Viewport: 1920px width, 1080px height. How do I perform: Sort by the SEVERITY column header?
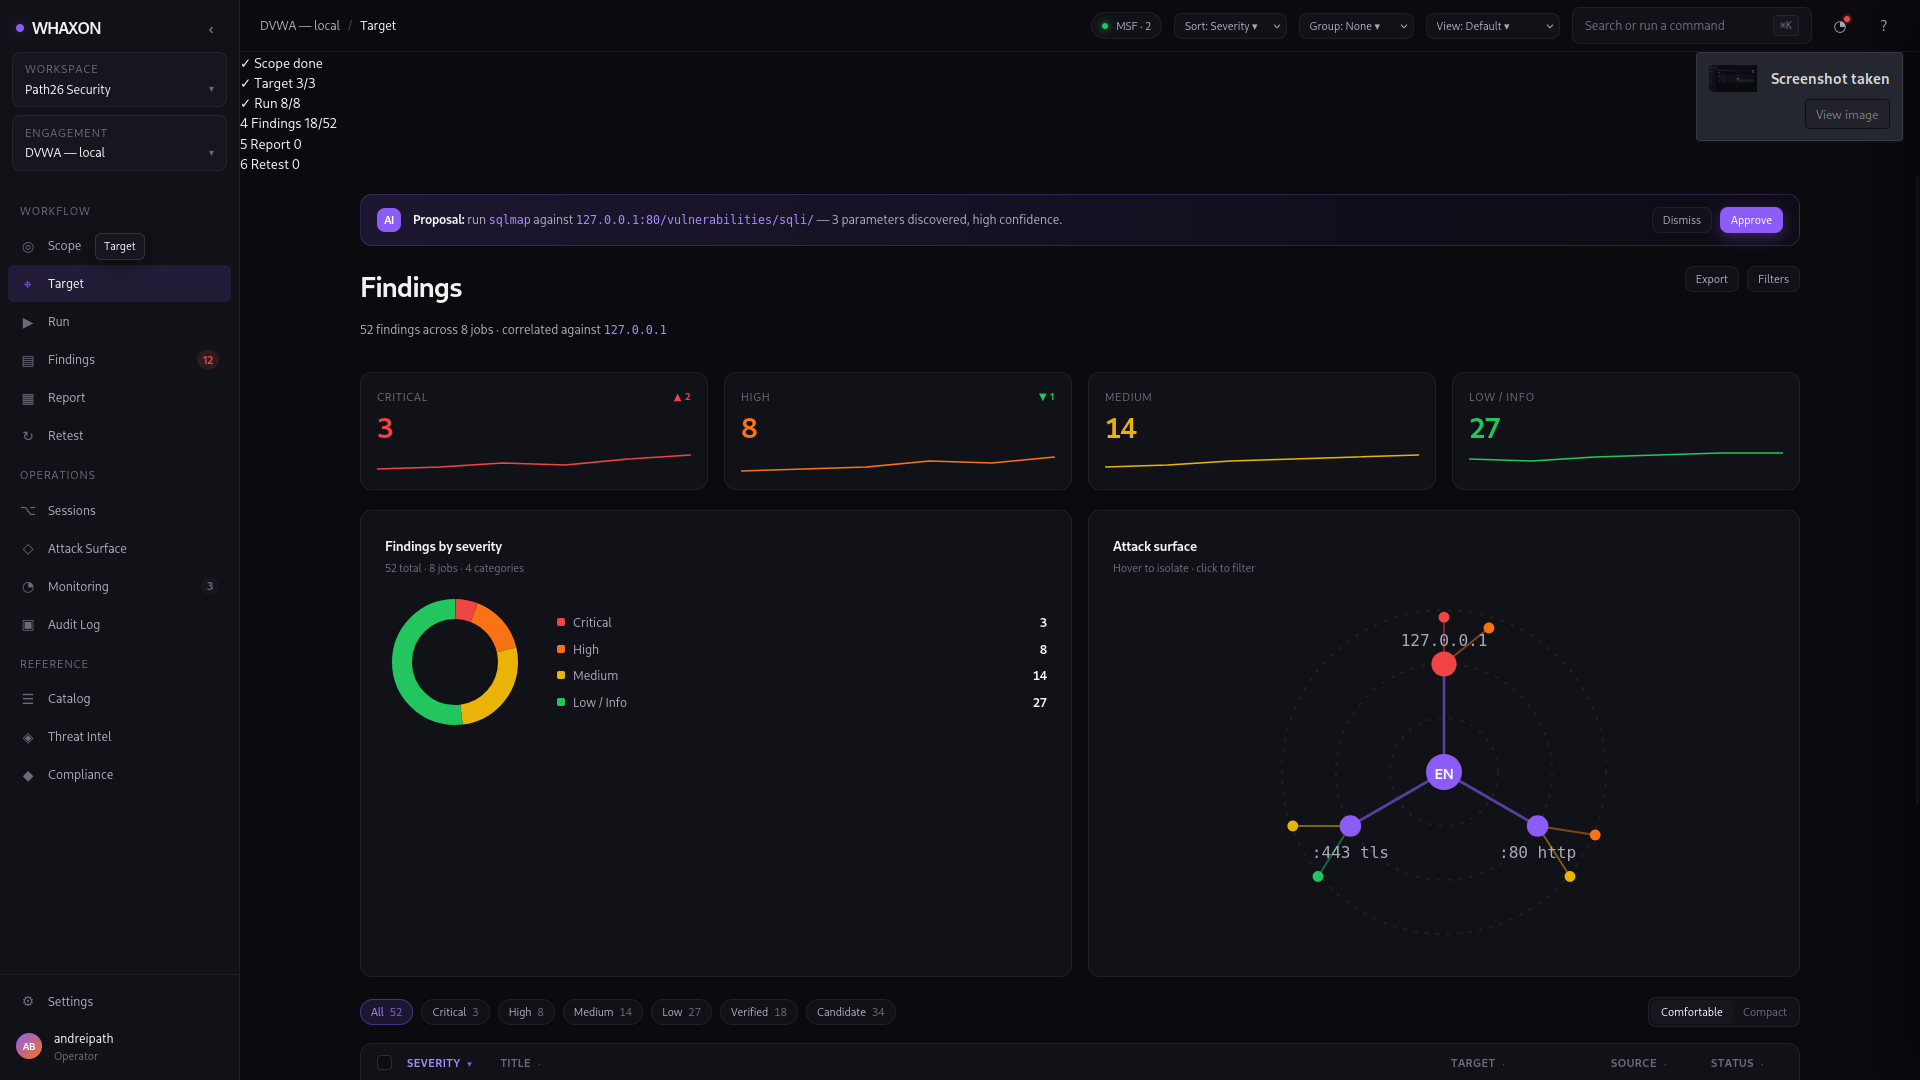(x=439, y=1063)
